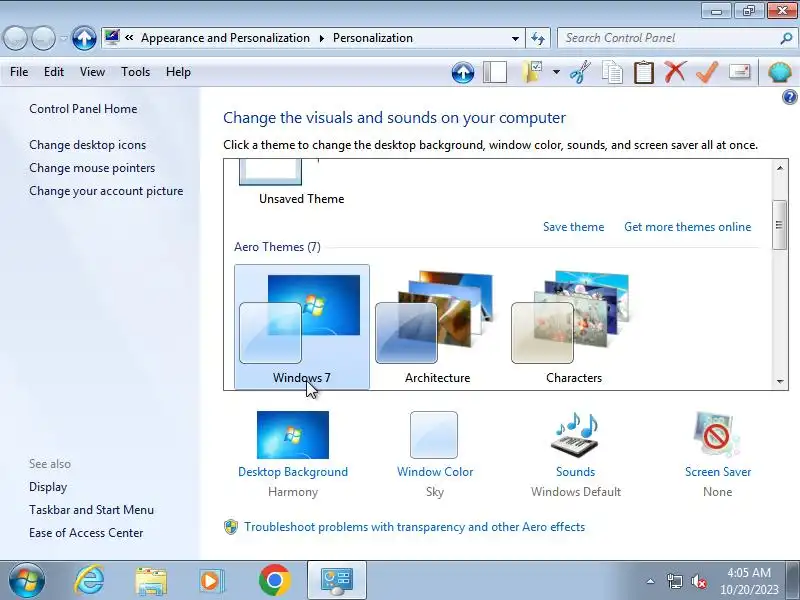Open the Help menu

(x=178, y=72)
